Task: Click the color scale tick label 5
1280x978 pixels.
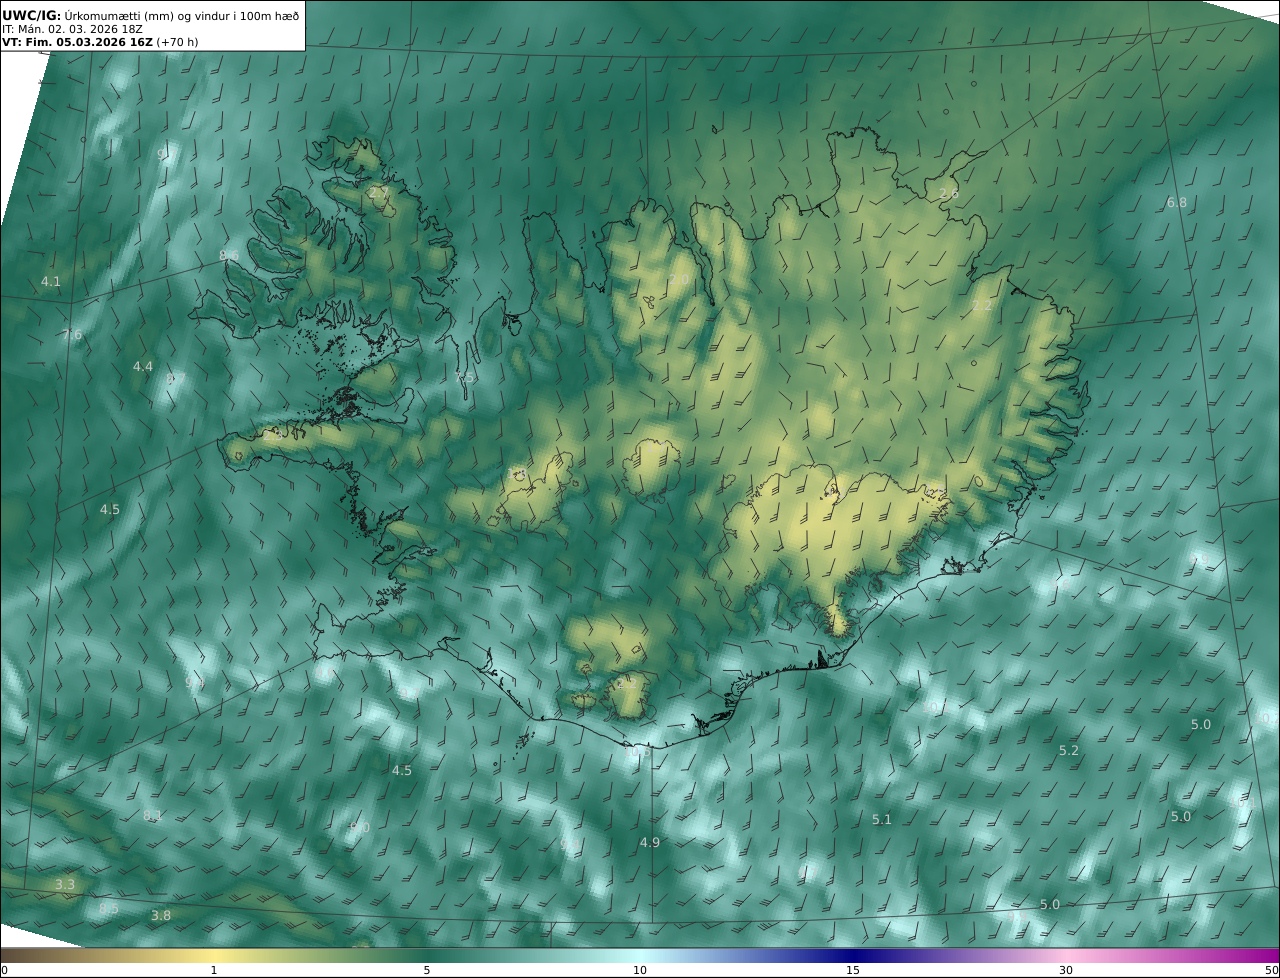Action: pyautogui.click(x=427, y=970)
